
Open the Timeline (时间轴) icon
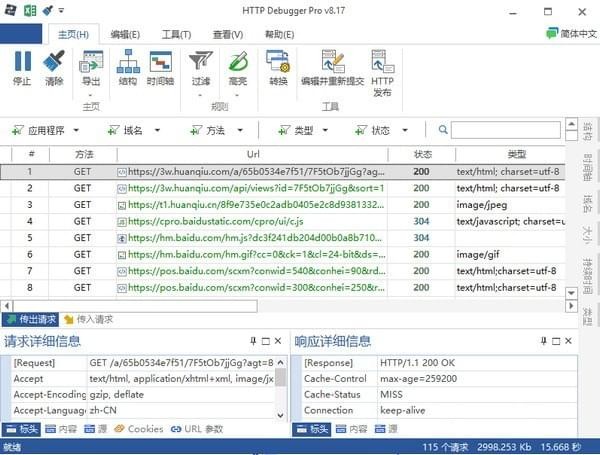(x=161, y=62)
